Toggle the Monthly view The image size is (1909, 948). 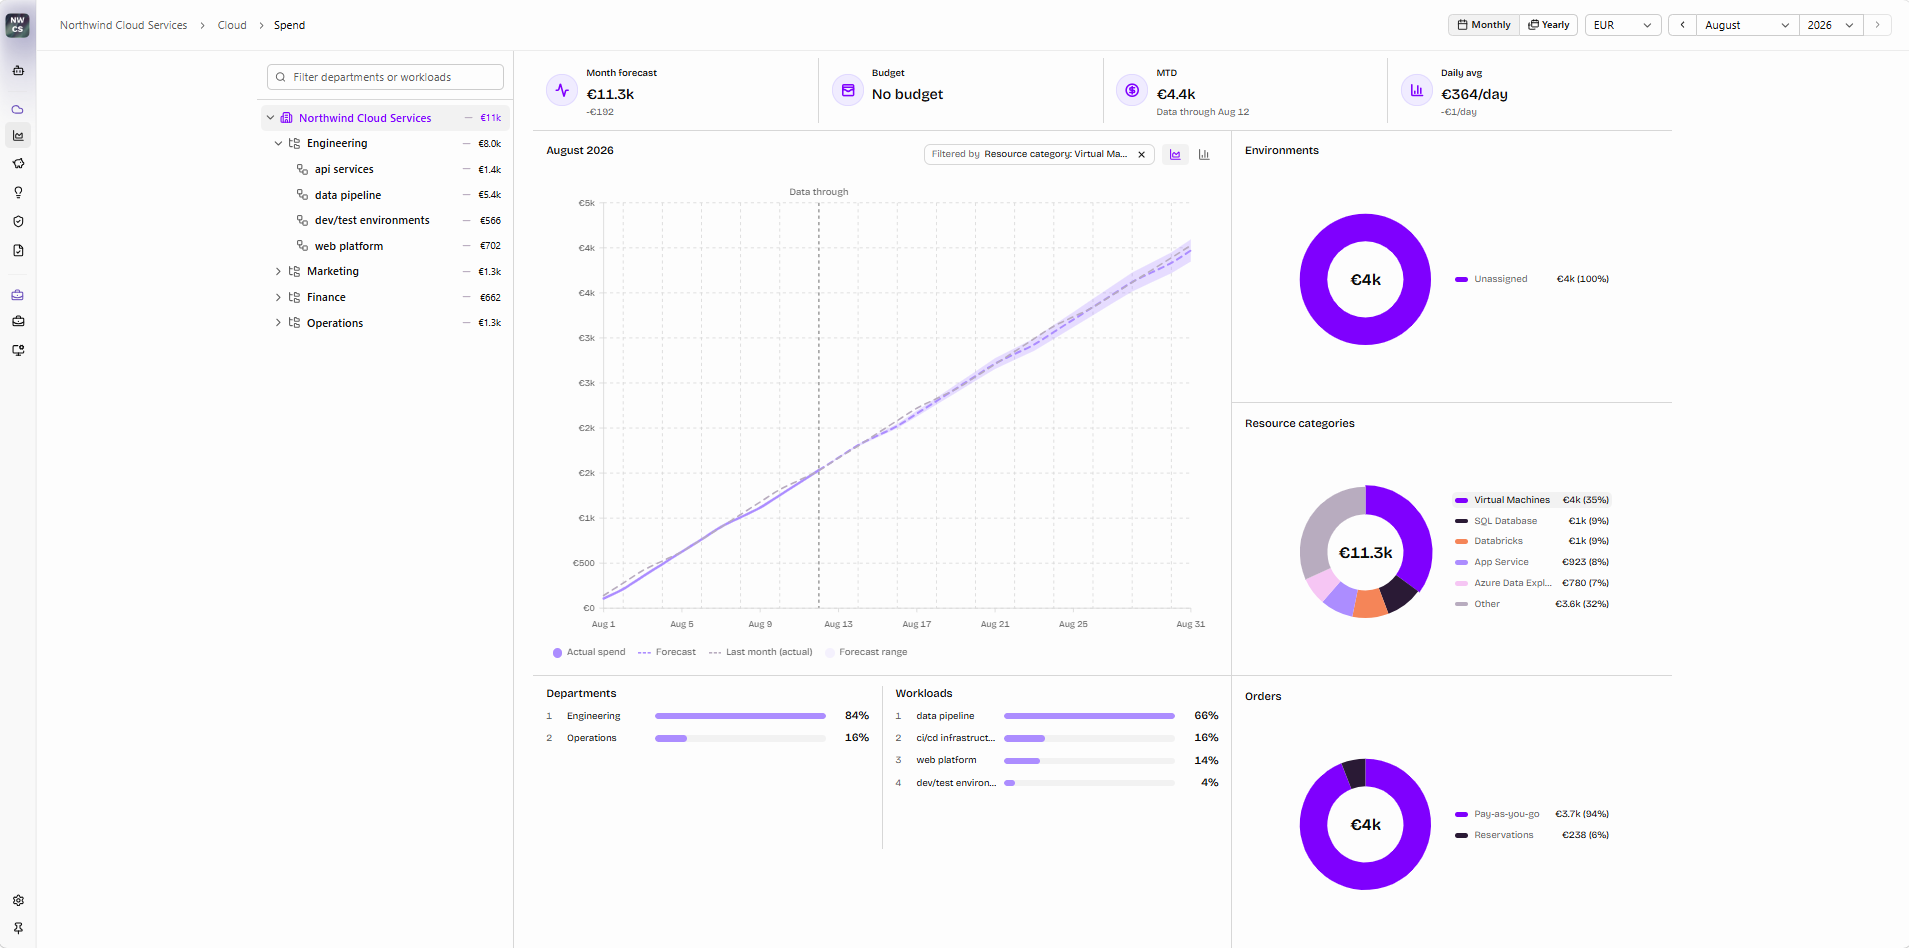1484,25
